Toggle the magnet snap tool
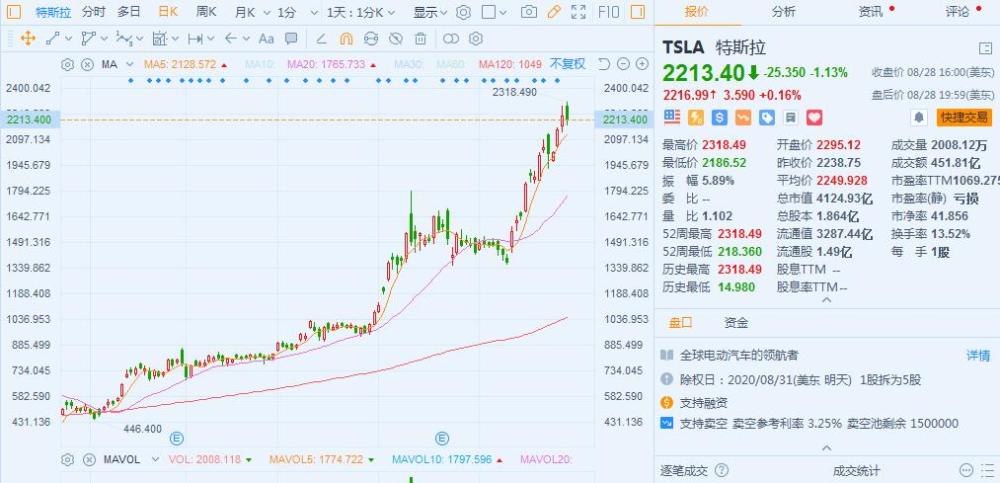 point(346,39)
